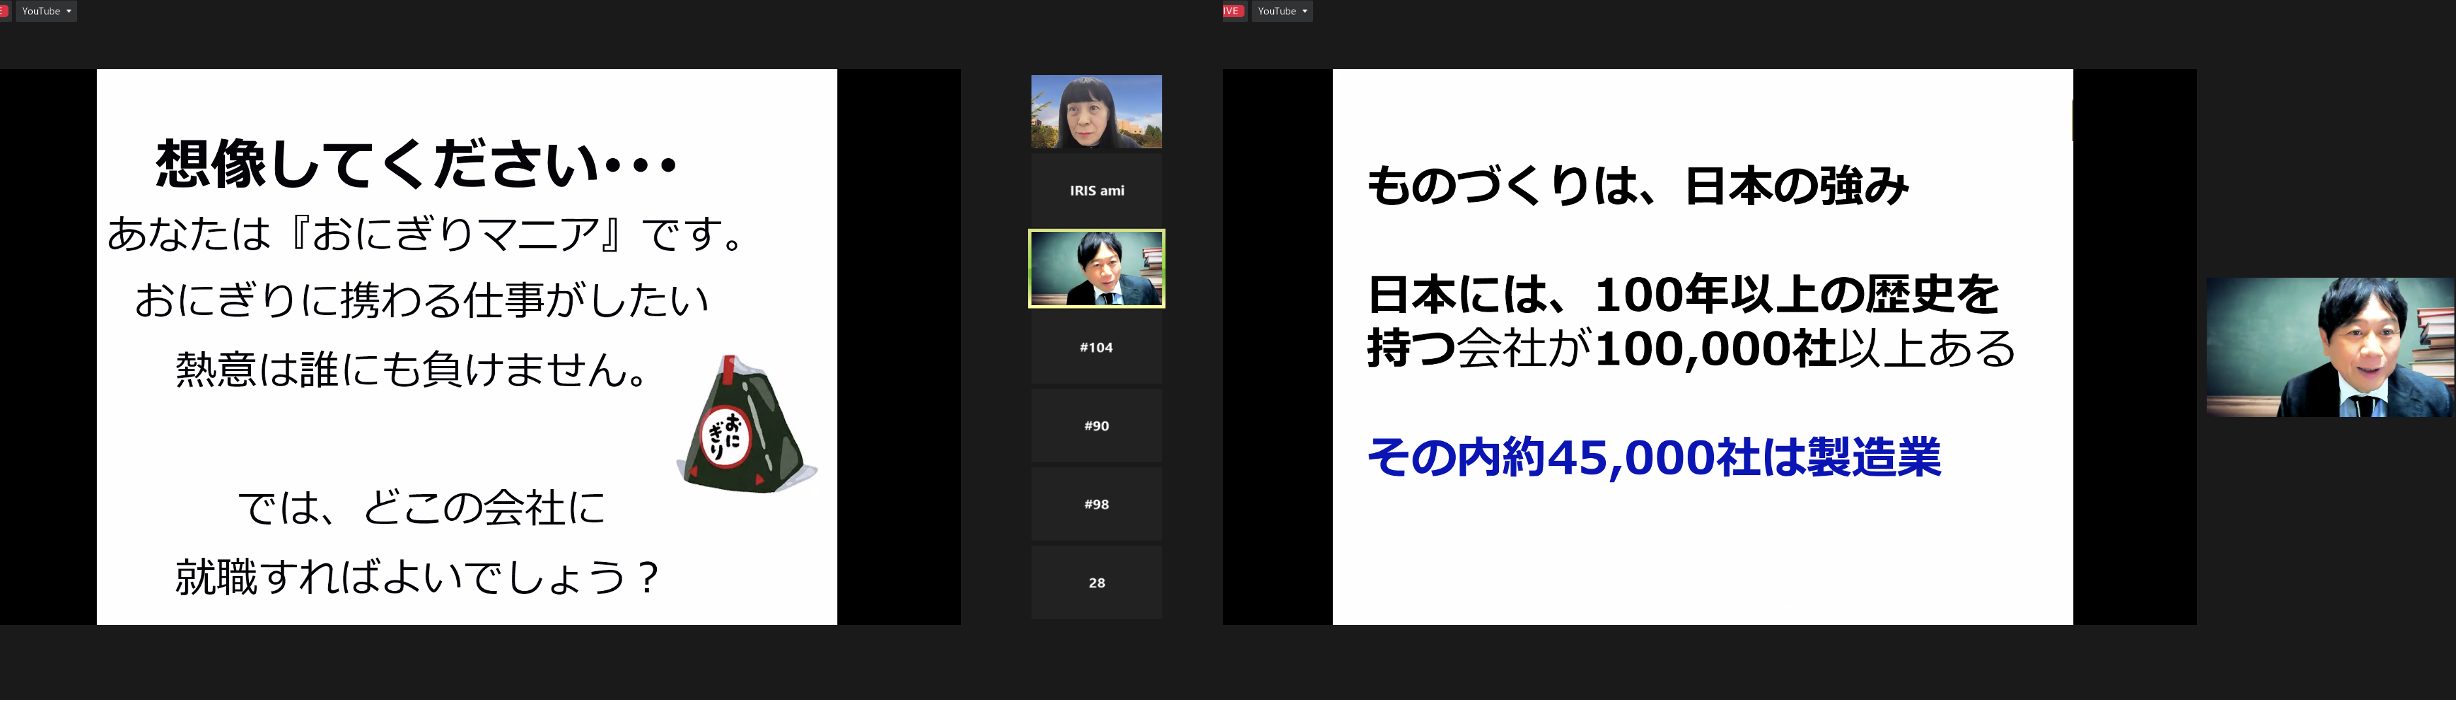This screenshot has width=2456, height=702.
Task: Click the line 就職すればよいでしょう？ on the slide
Action: pyautogui.click(x=416, y=577)
